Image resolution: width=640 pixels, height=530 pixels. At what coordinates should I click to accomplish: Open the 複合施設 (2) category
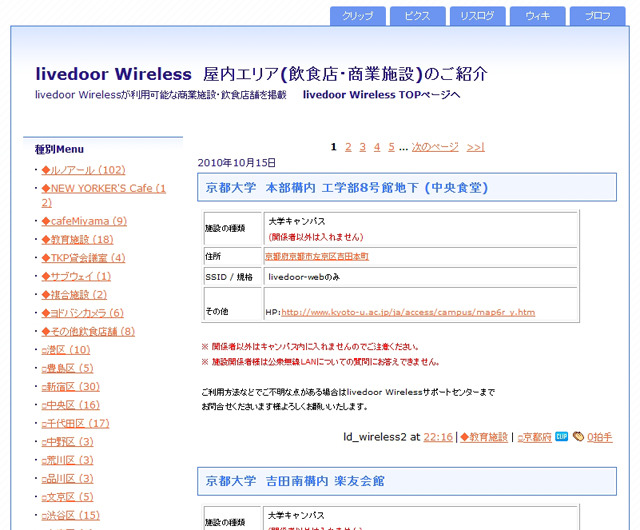(74, 294)
